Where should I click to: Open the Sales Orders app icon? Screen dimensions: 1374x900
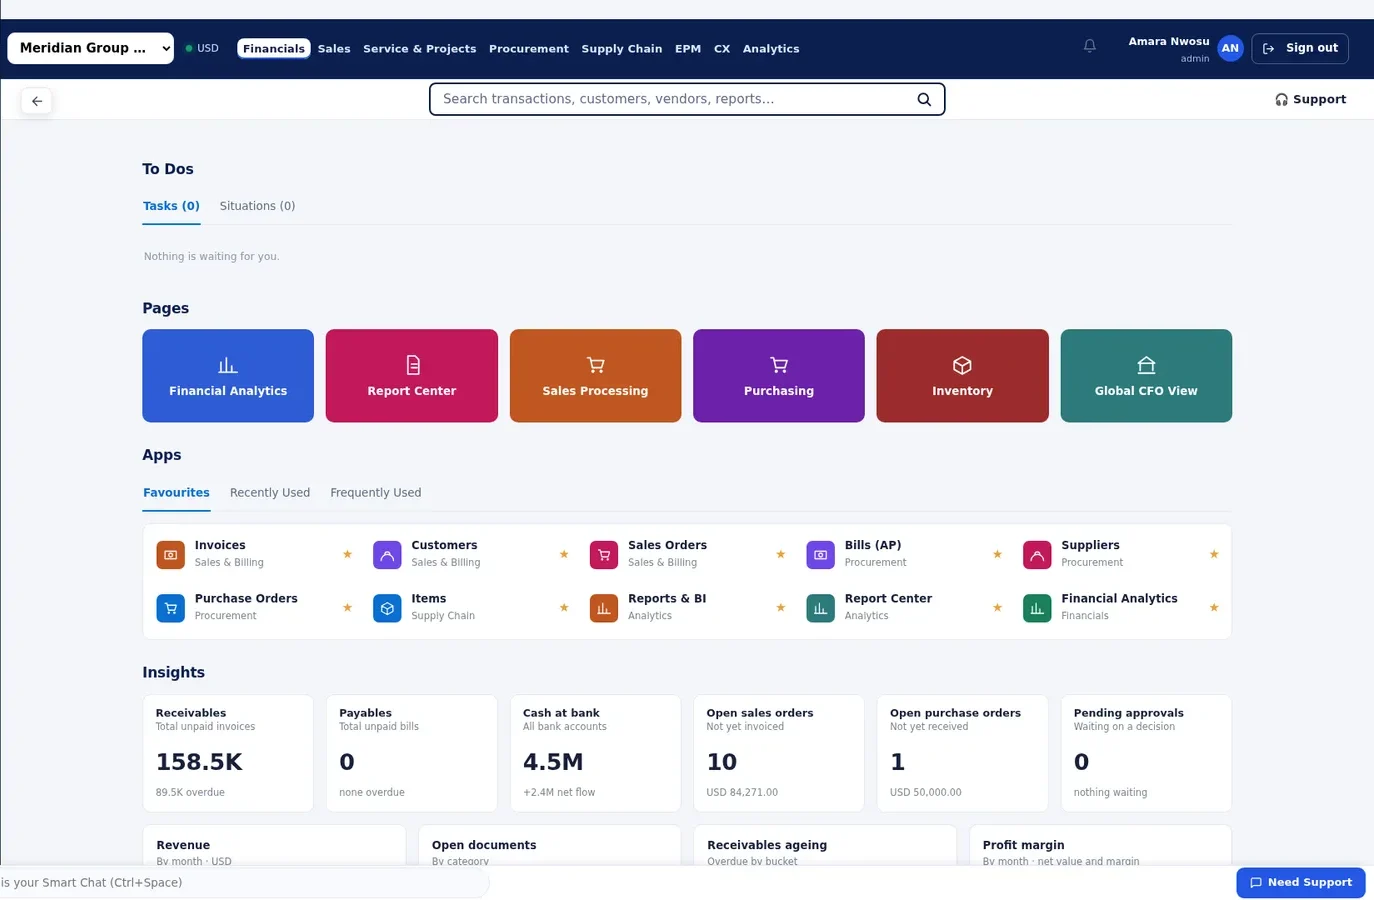604,554
